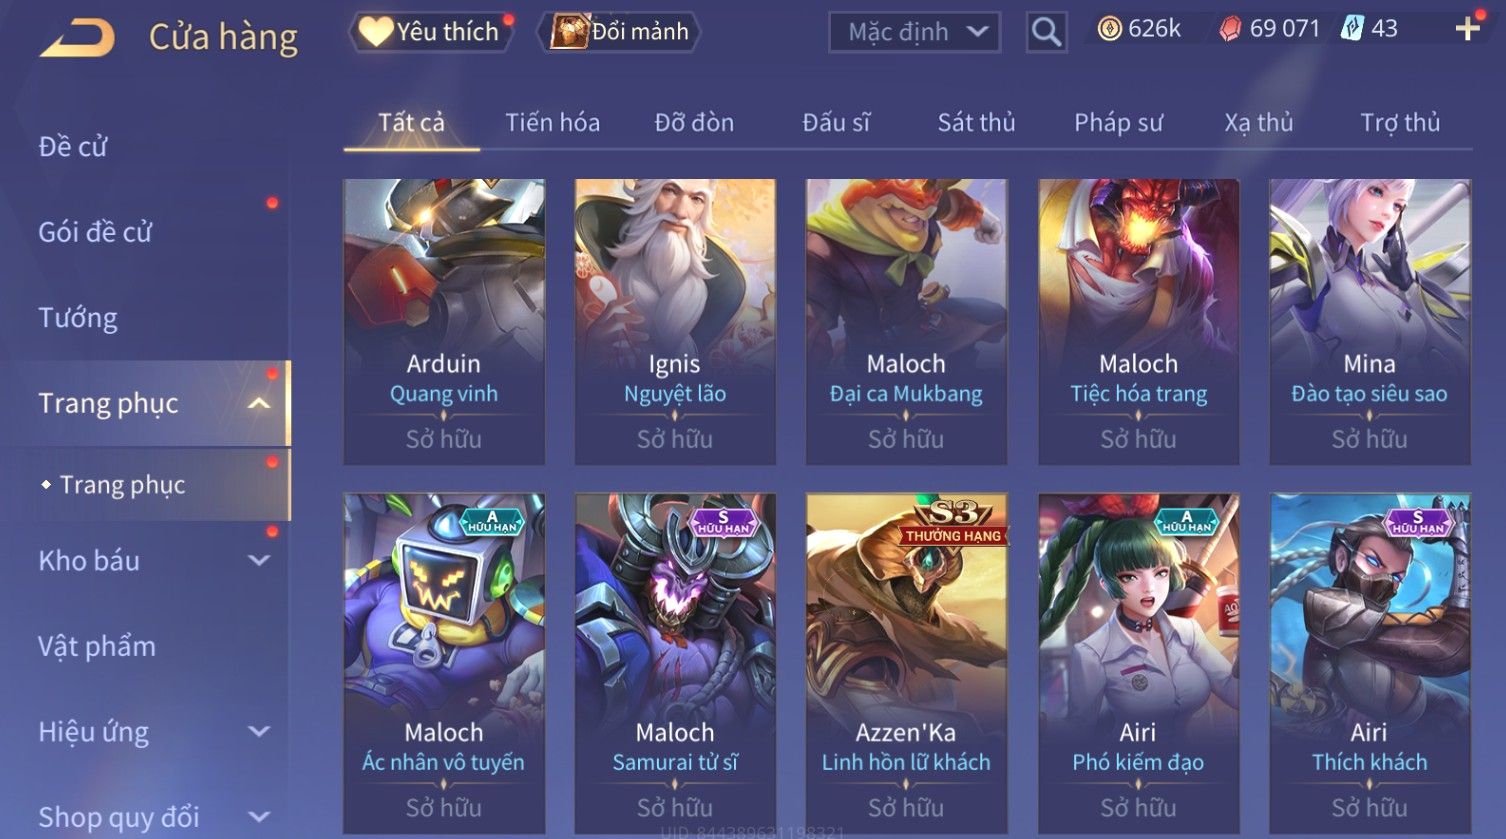Expand the Hiệu ứng sidebar section

(259, 732)
